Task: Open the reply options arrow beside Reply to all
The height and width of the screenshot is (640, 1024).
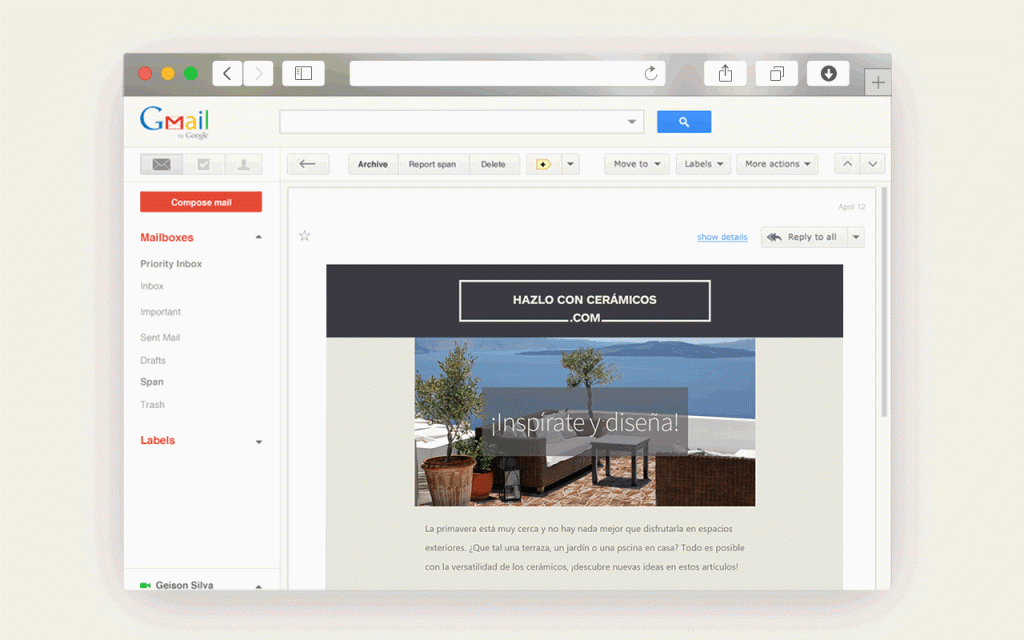Action: click(x=856, y=237)
